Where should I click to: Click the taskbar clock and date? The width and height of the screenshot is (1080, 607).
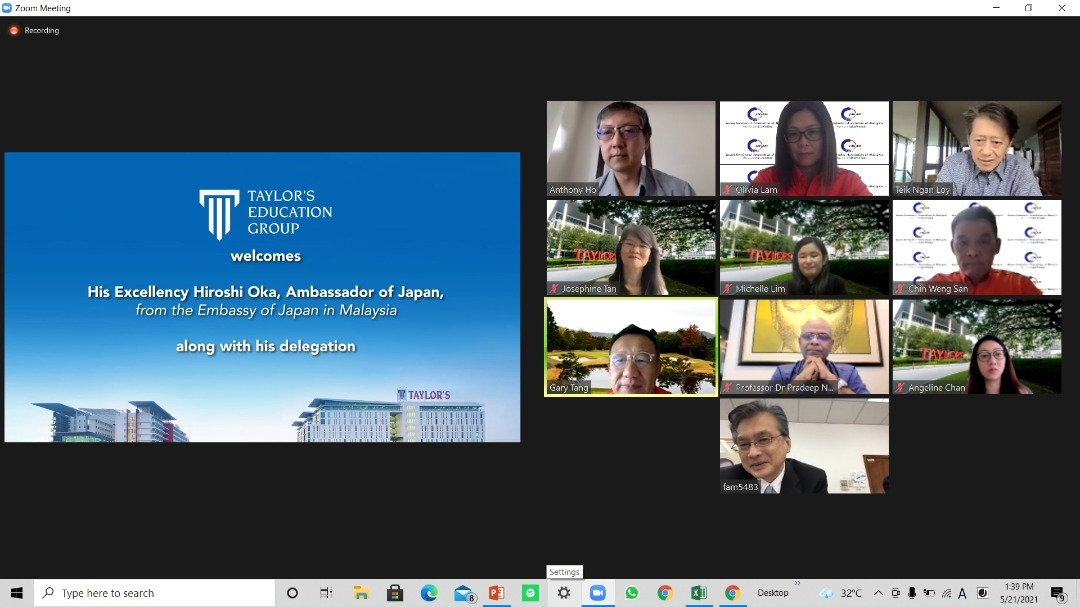(1019, 593)
